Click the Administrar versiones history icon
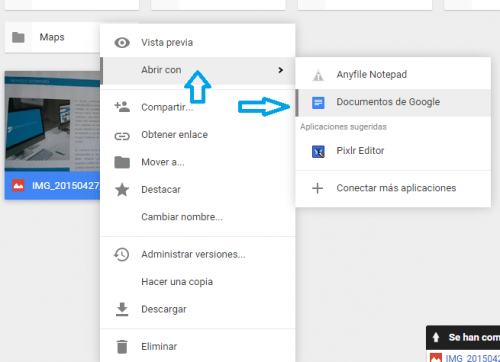 pyautogui.click(x=121, y=254)
